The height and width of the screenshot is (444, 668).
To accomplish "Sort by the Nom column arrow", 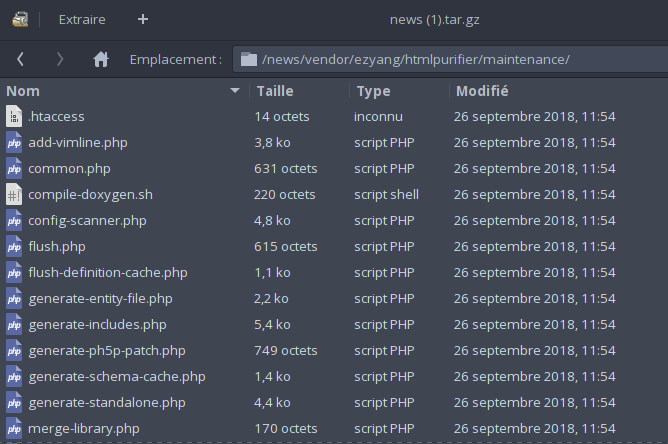I will click(234, 91).
